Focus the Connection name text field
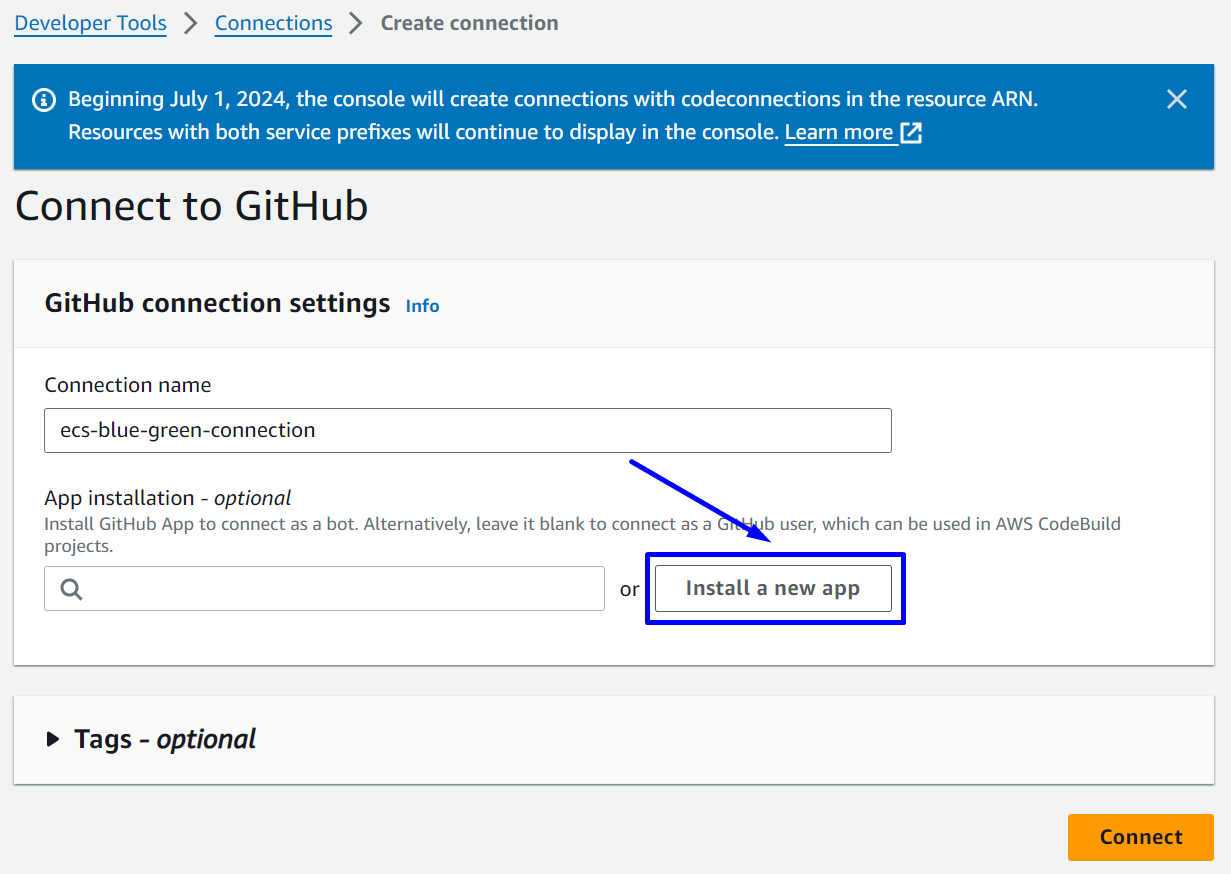Image resolution: width=1231 pixels, height=874 pixels. click(468, 431)
